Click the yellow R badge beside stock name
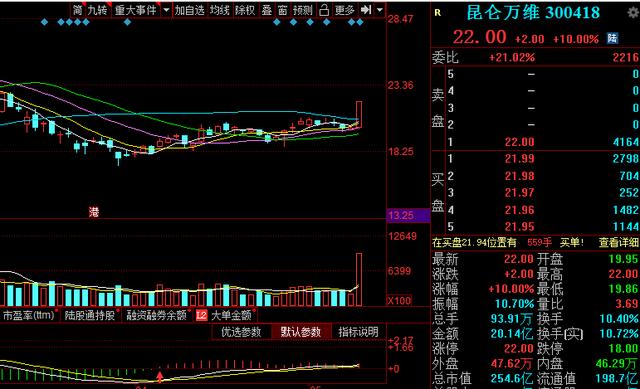 click(x=438, y=13)
